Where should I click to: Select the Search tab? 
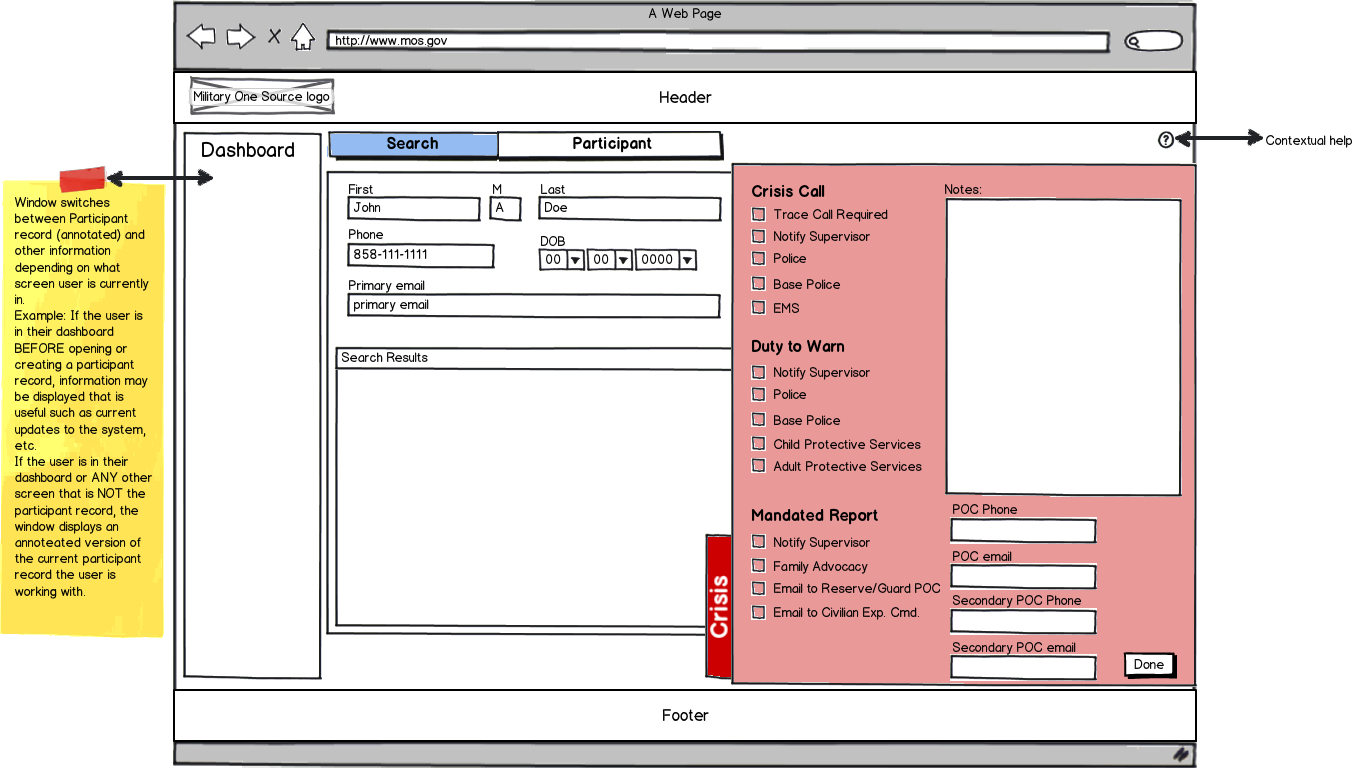412,144
